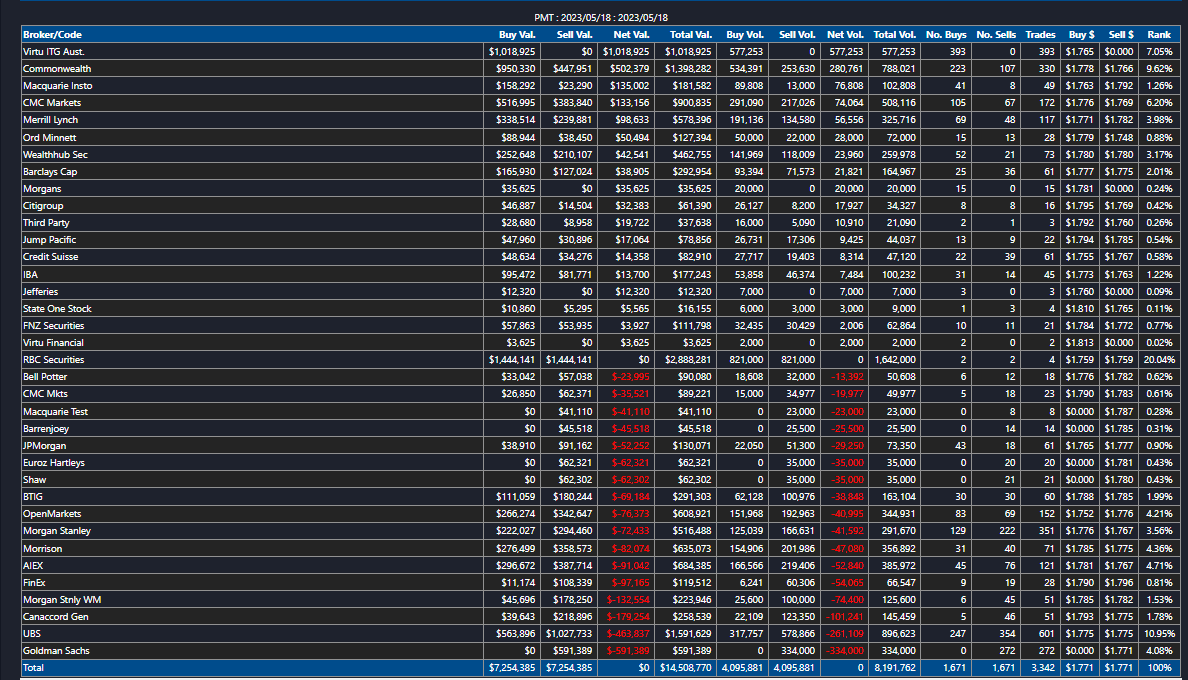
Task: Click the Credit Suisse broker name
Action: pos(51,257)
